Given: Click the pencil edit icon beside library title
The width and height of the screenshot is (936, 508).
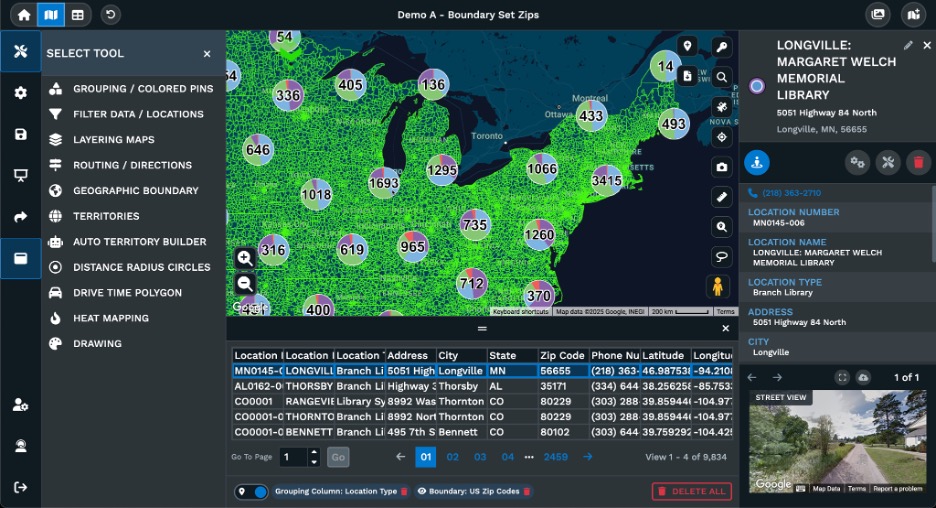Looking at the screenshot, I should tap(908, 45).
